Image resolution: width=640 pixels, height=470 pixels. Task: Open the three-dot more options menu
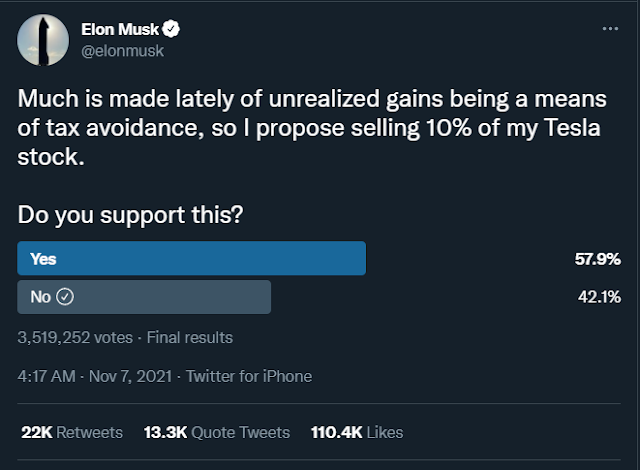[x=610, y=29]
